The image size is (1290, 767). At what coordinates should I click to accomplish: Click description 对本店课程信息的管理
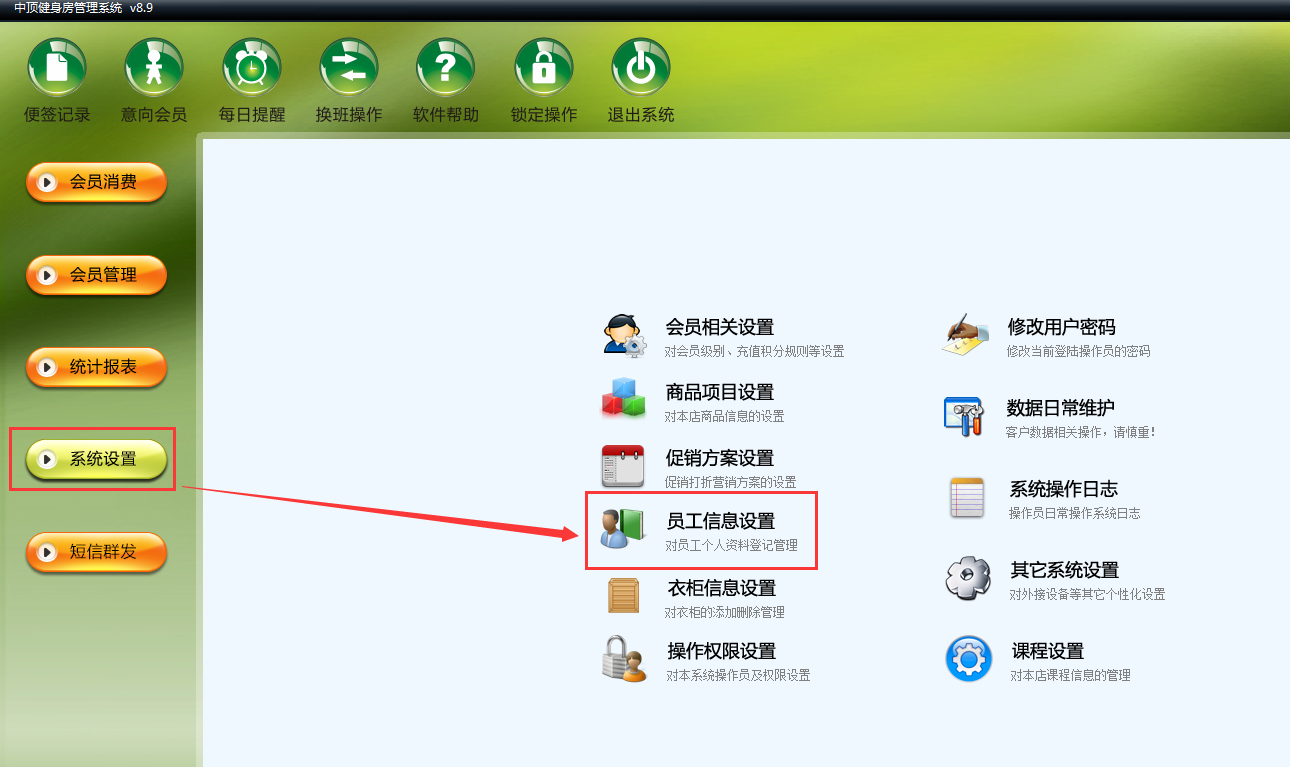coord(1071,676)
